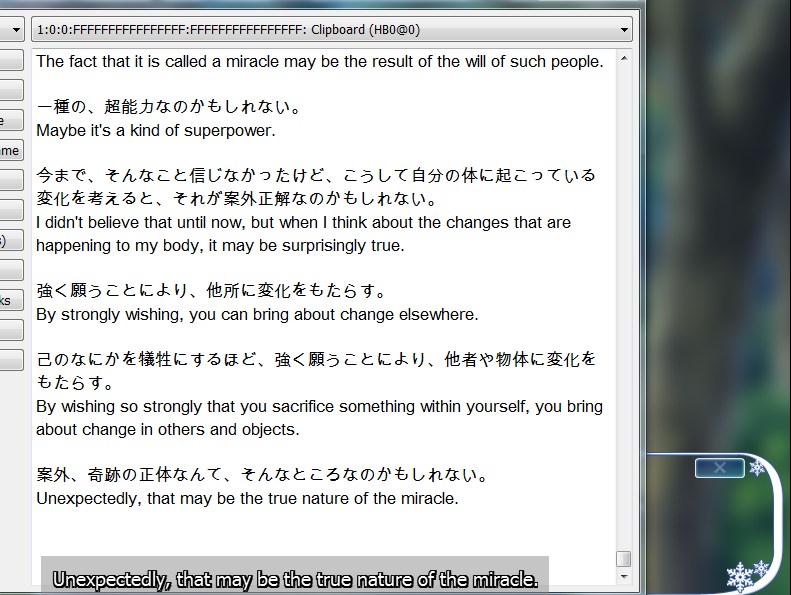Click the line "By wishing so strongly that you sacrifice..."
Screen dimensions: 791x595
tap(319, 406)
